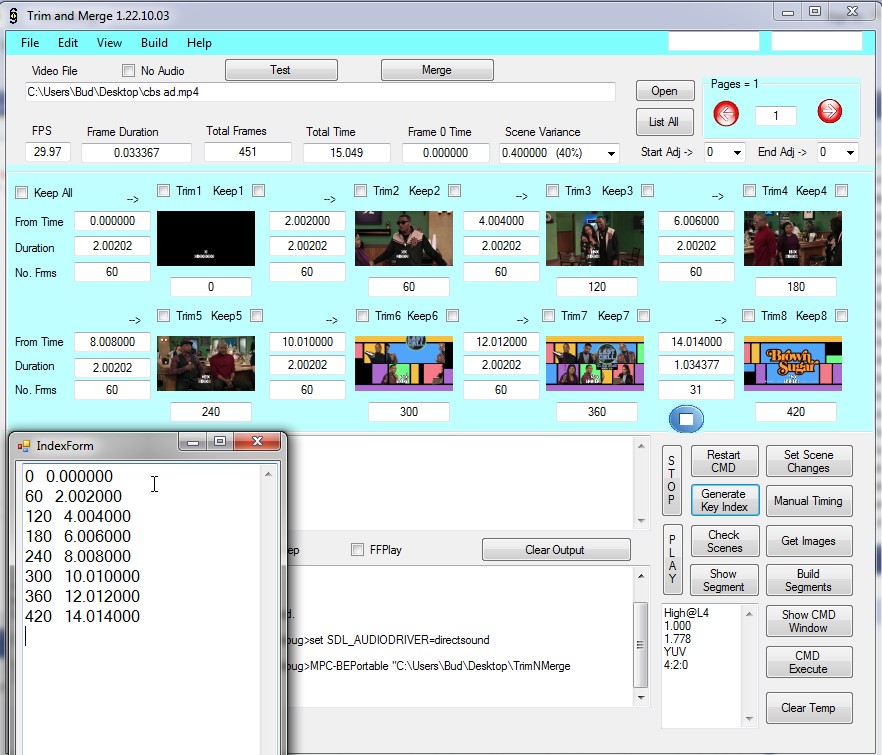Check the Keep All checkbox
Screen dimensions: 882x755
[x=21, y=192]
